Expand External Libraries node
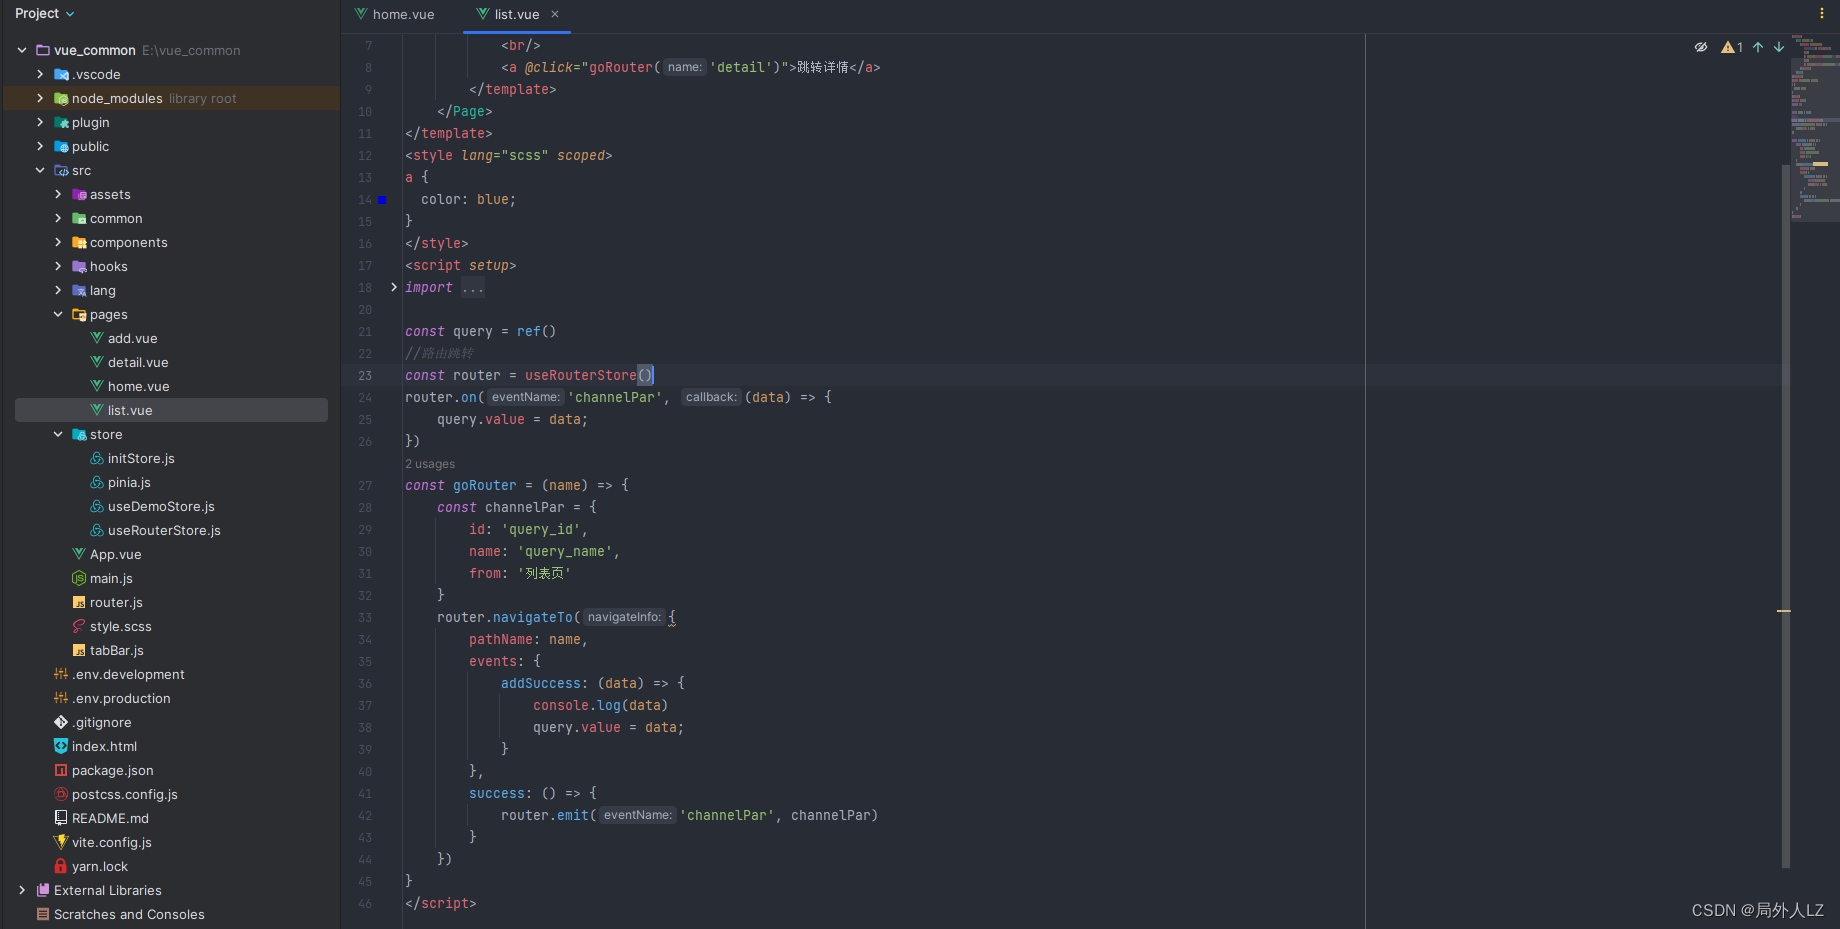This screenshot has height=929, width=1840. click(x=22, y=890)
